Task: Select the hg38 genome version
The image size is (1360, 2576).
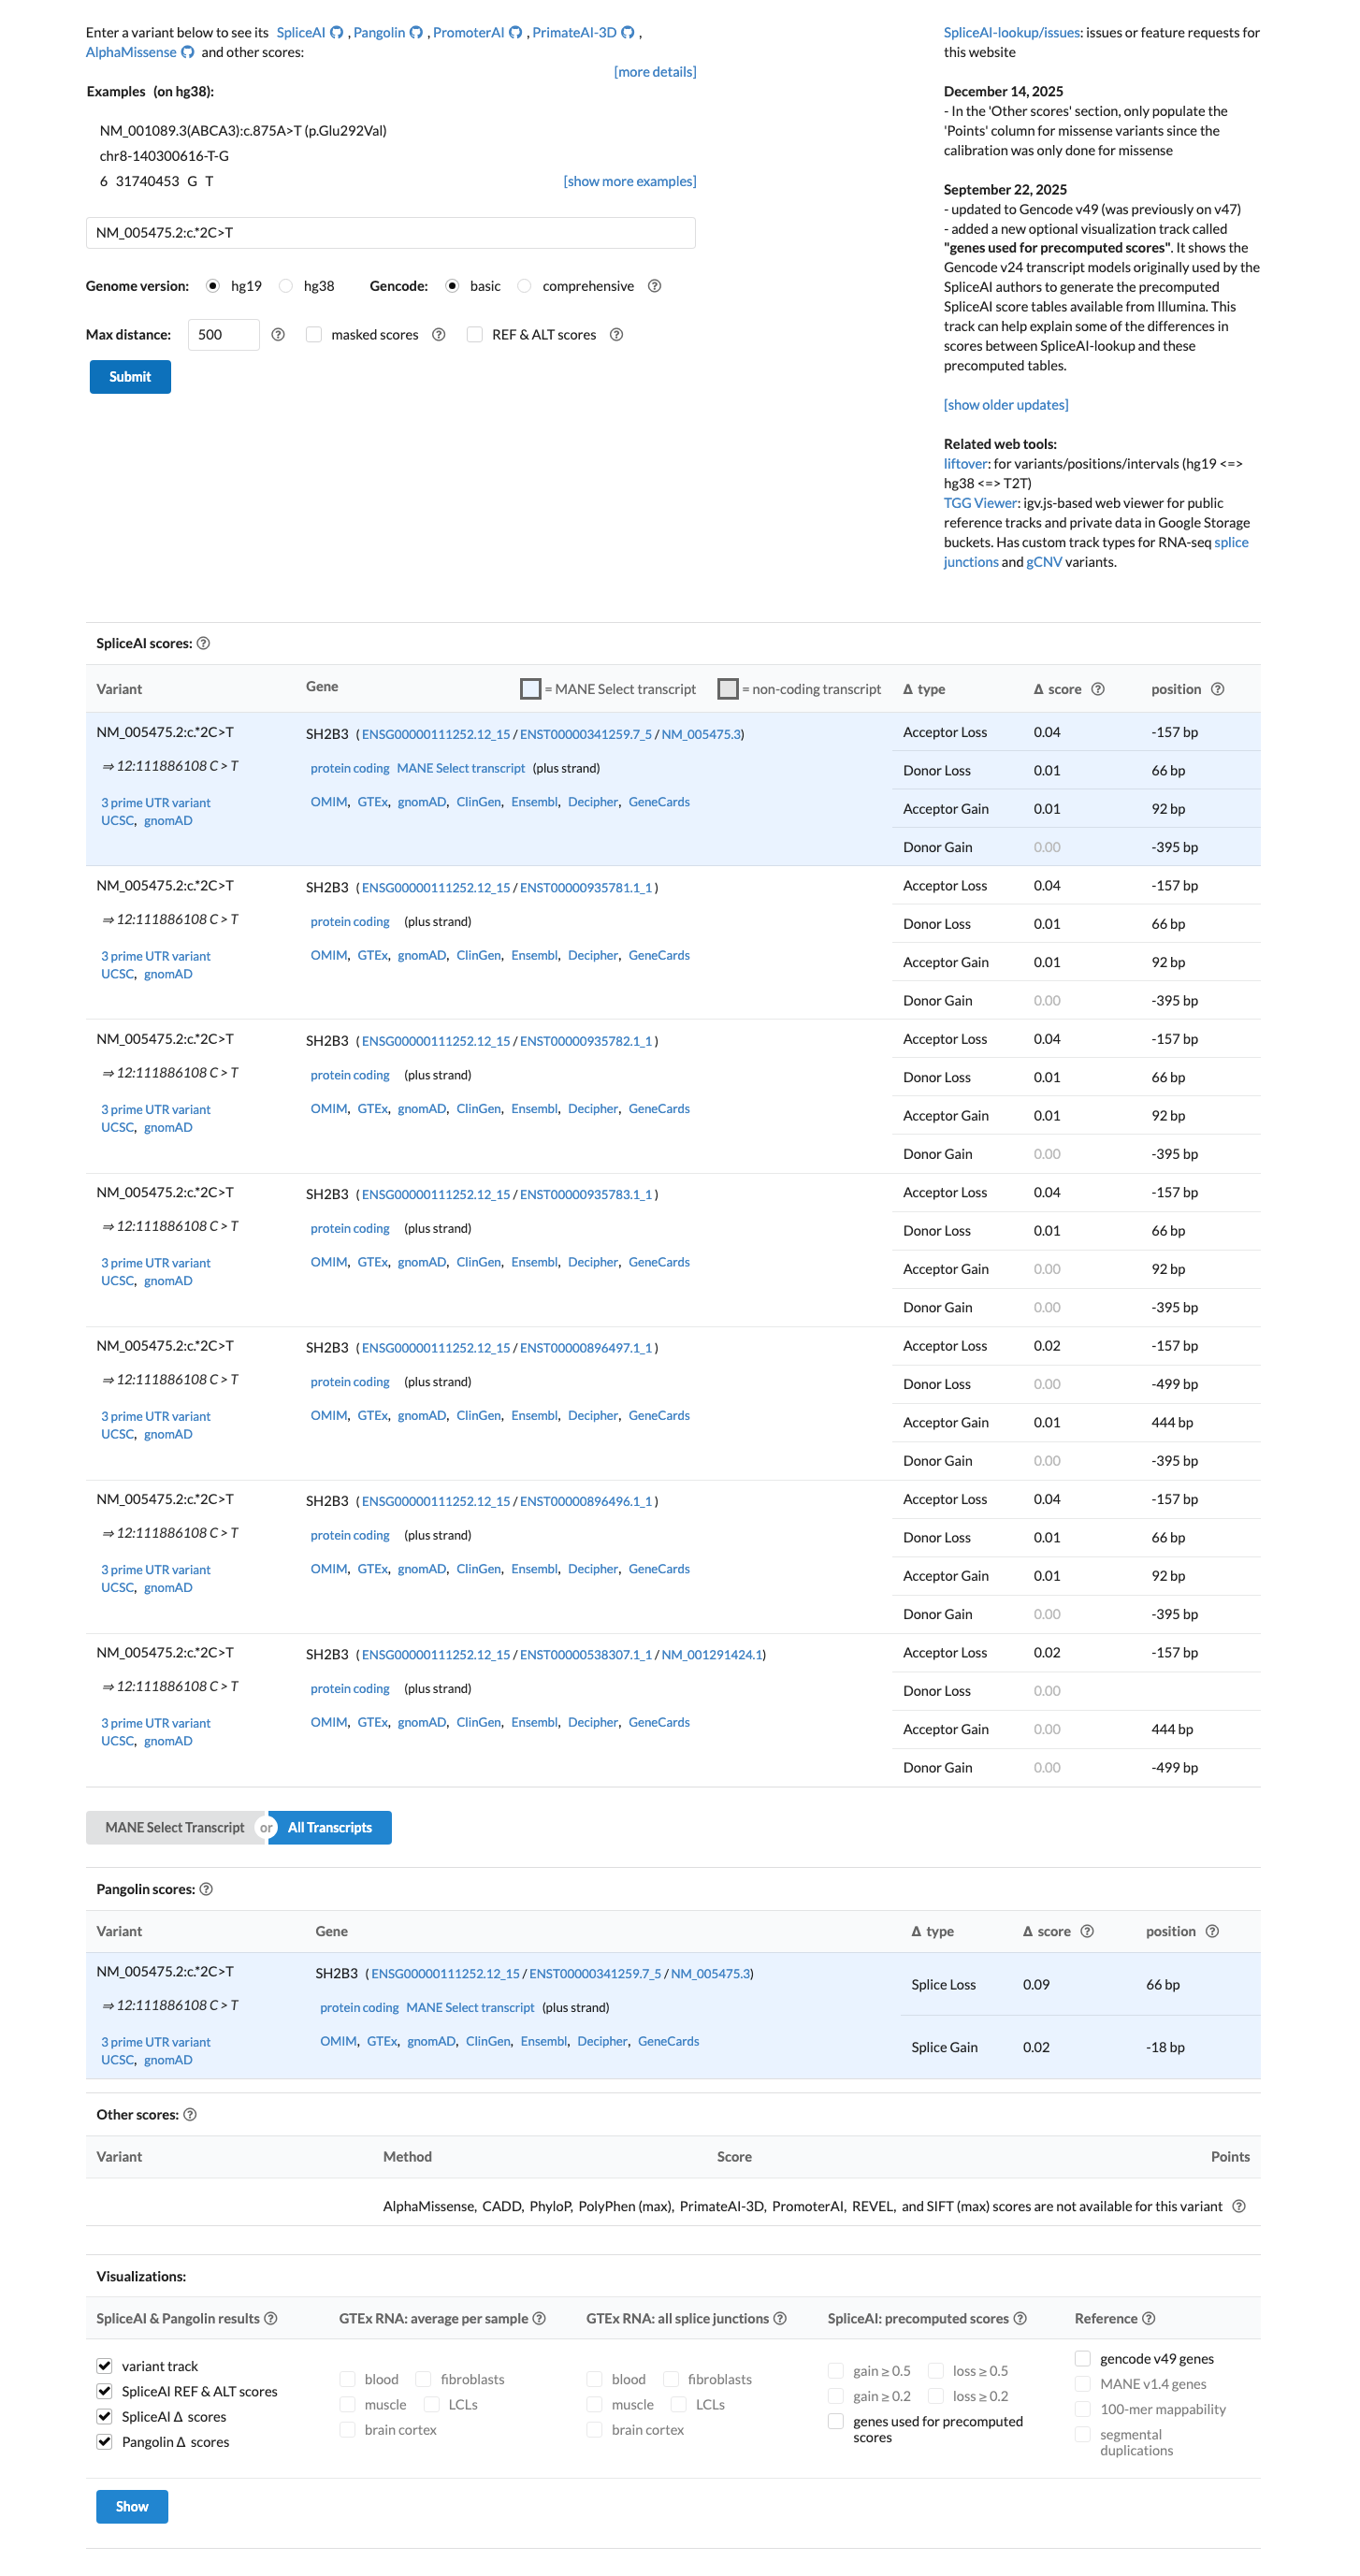Action: (x=286, y=286)
